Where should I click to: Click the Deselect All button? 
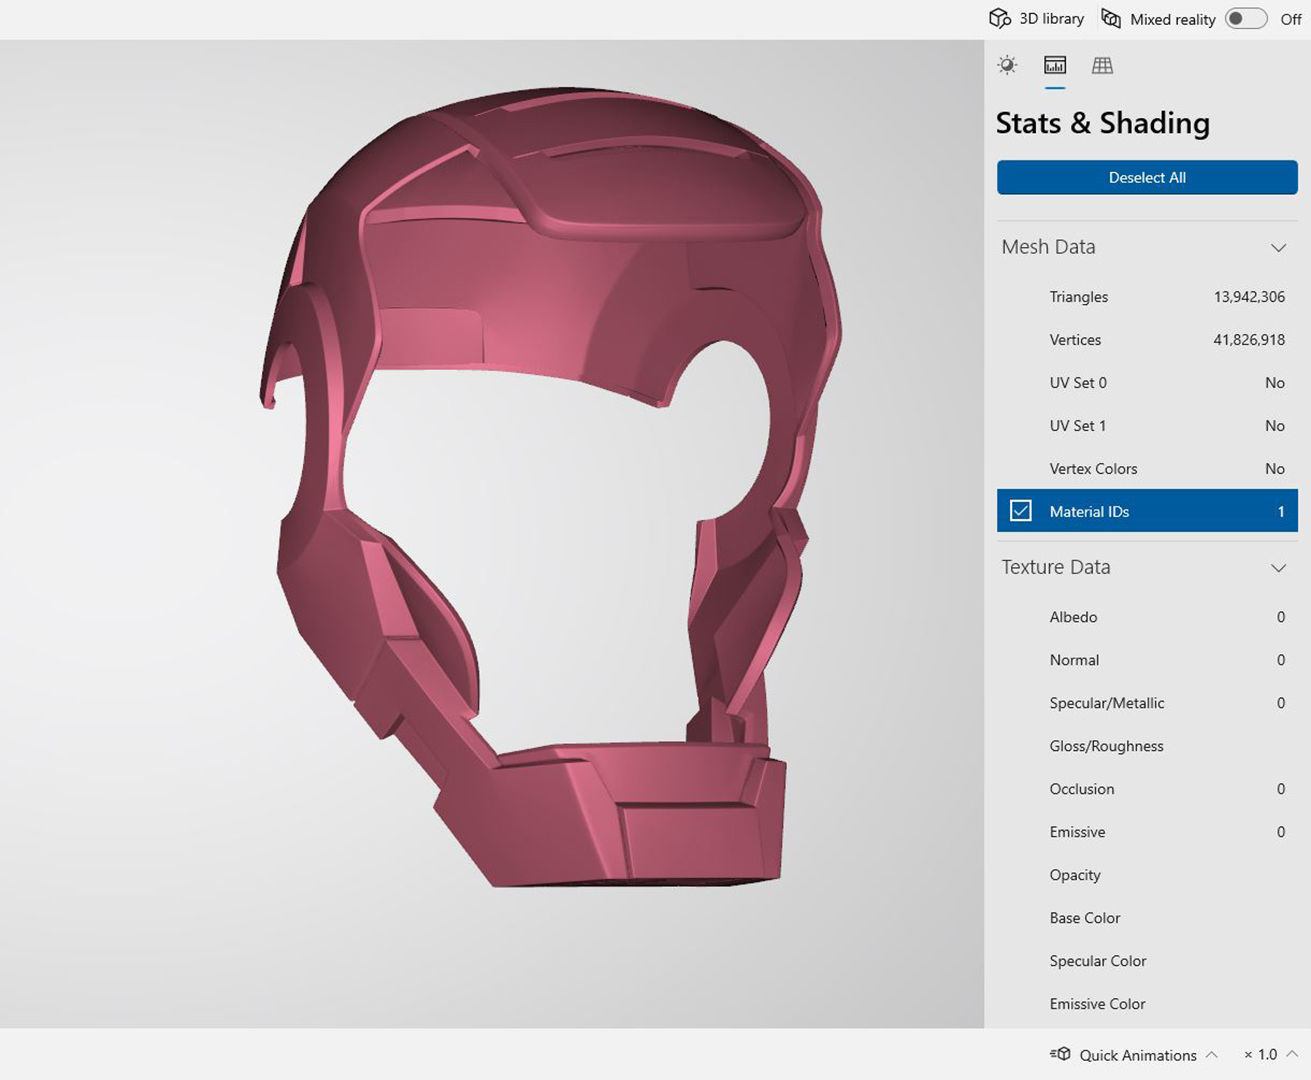tap(1147, 177)
